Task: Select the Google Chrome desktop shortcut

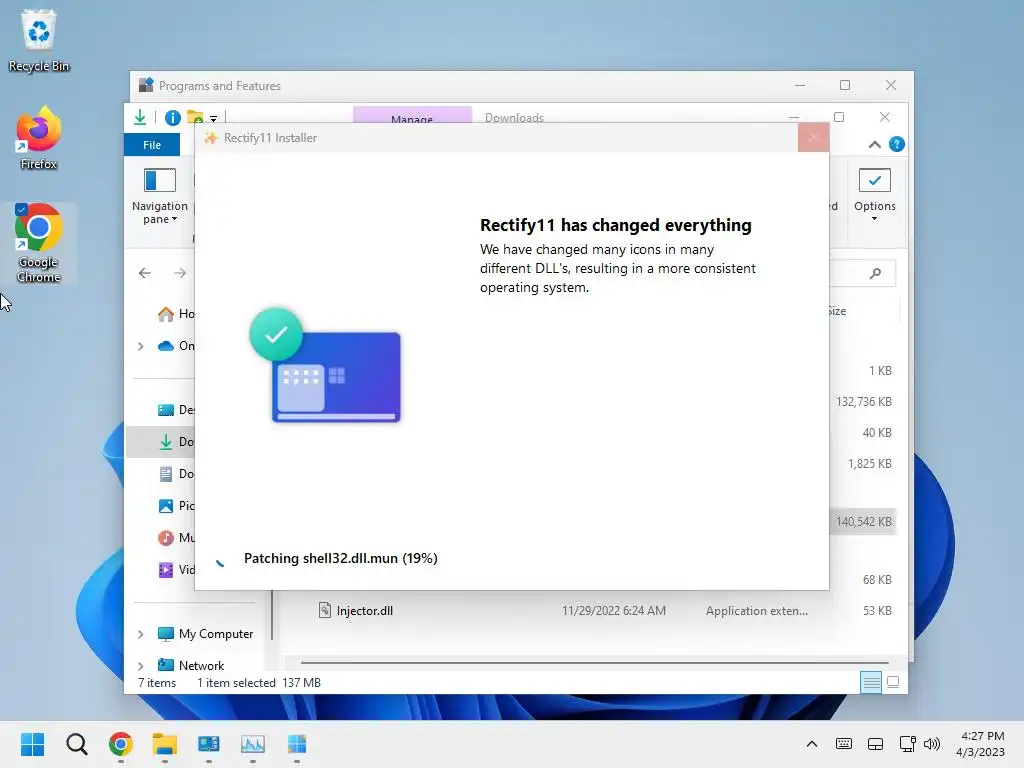Action: coord(39,243)
